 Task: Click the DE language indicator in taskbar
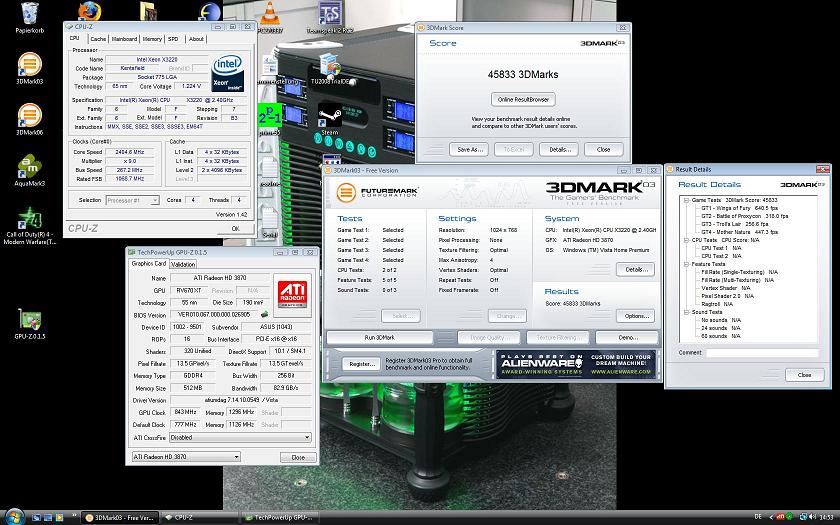tap(758, 517)
